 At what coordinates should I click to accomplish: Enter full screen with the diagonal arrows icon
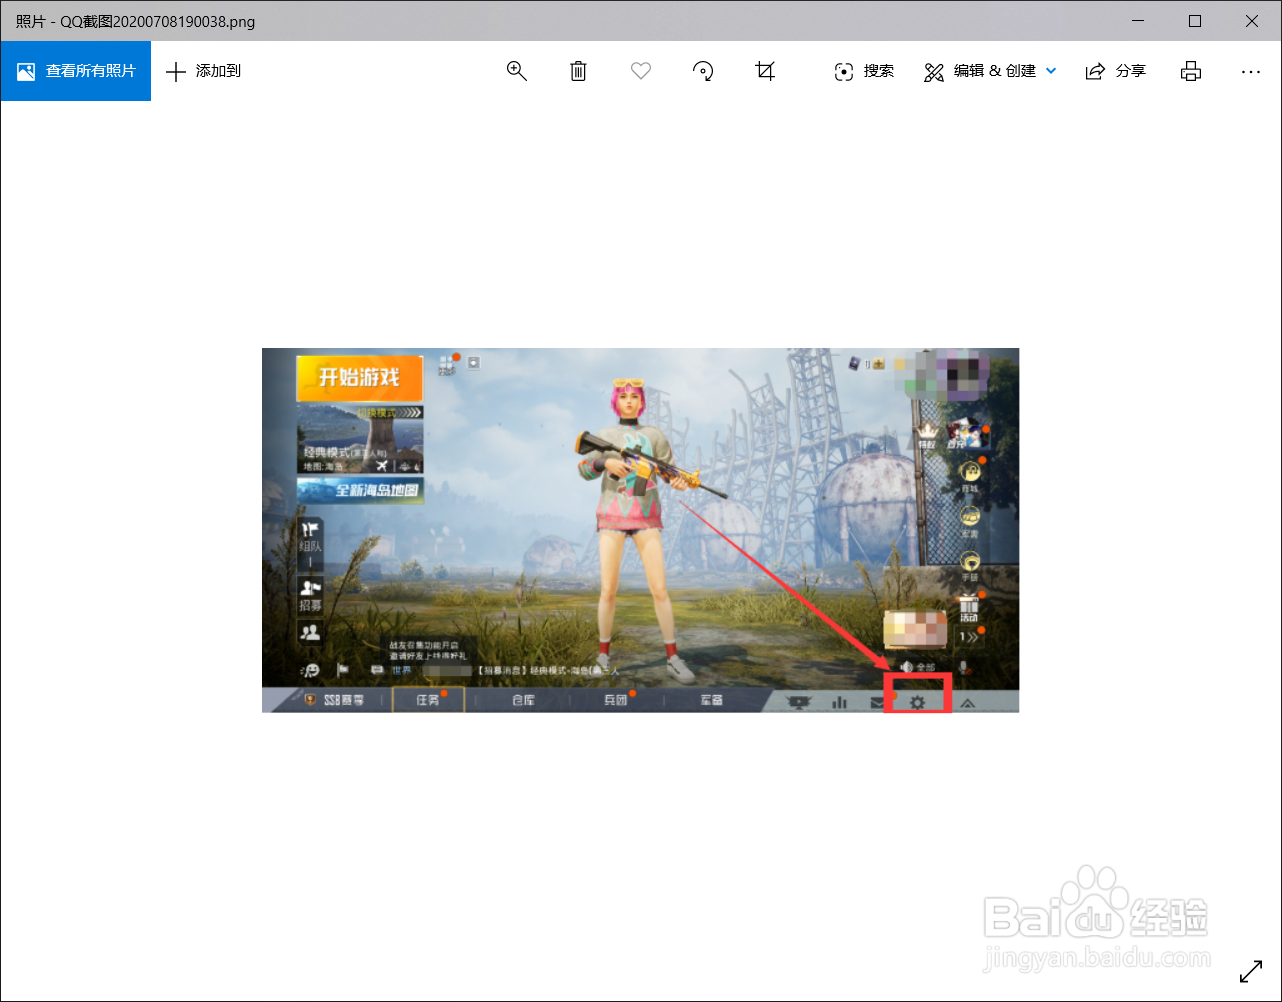[x=1251, y=971]
